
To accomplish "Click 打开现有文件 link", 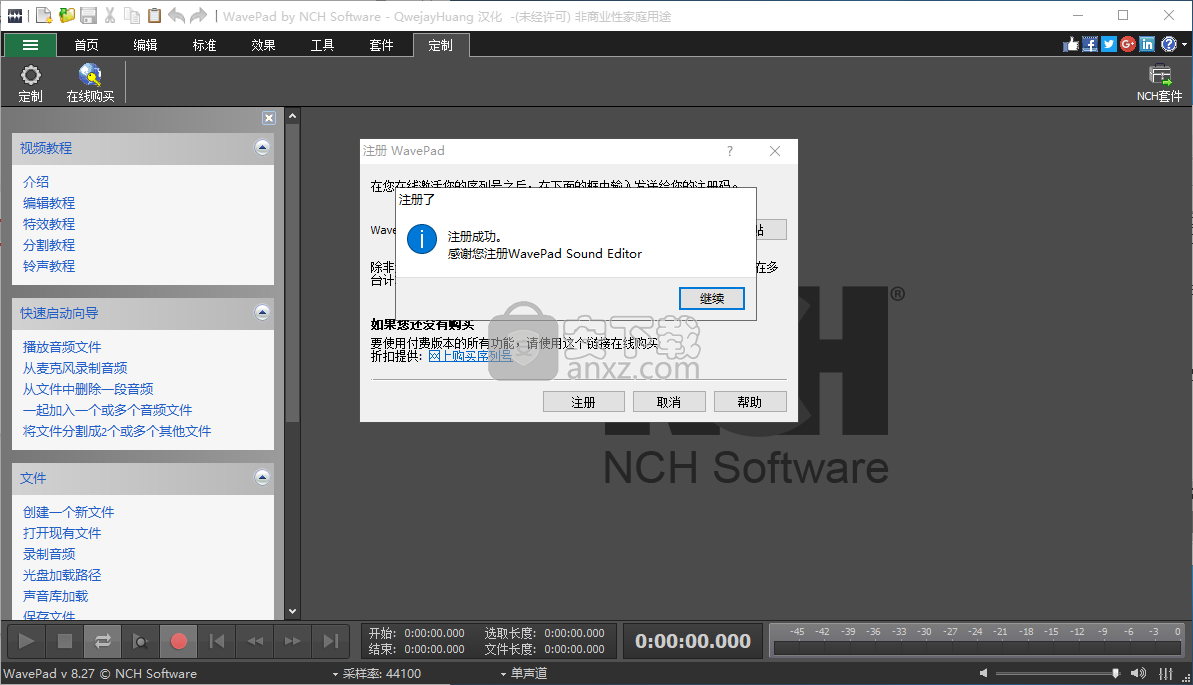I will [x=62, y=534].
